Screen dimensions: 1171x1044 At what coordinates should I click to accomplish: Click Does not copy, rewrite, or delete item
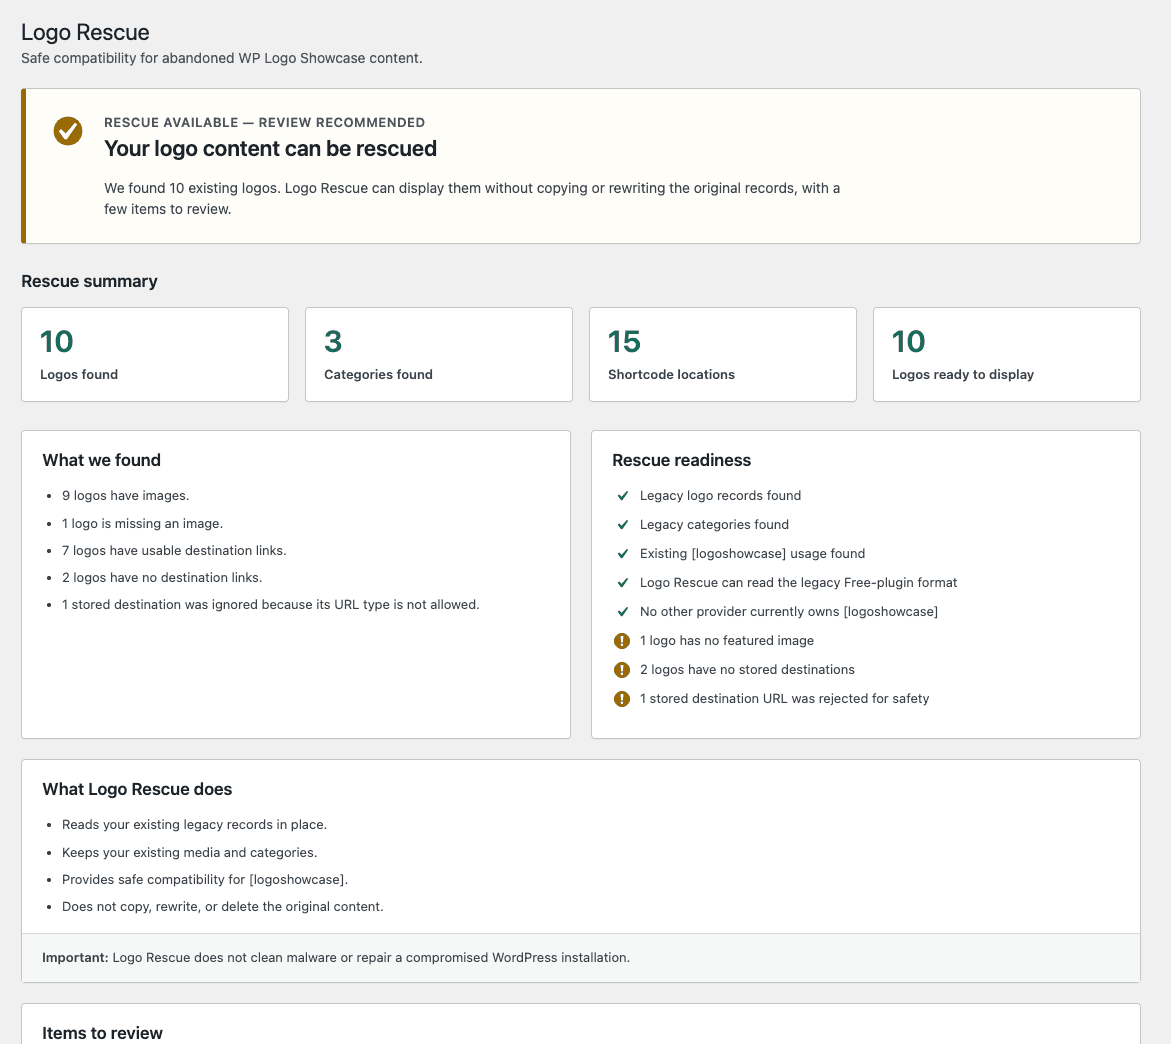click(x=223, y=907)
